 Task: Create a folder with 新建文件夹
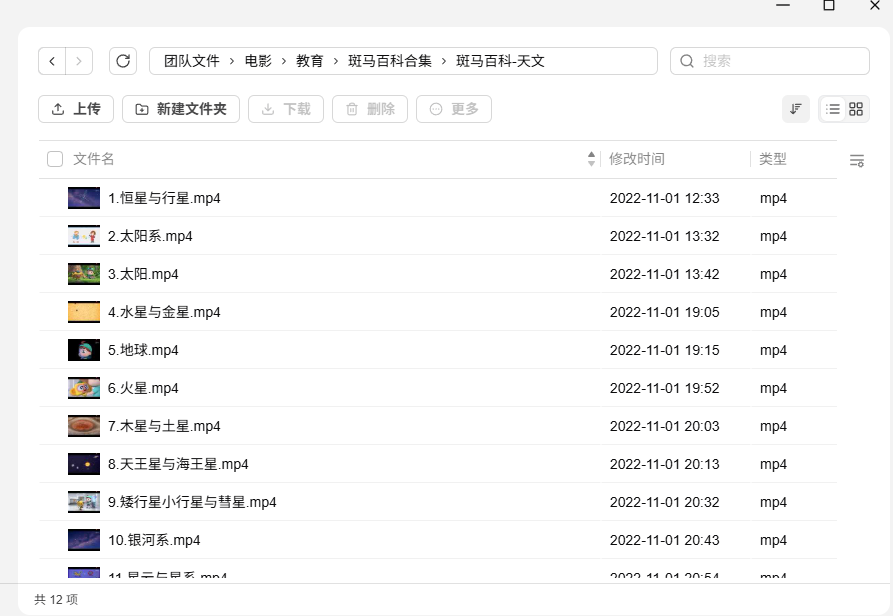point(181,109)
